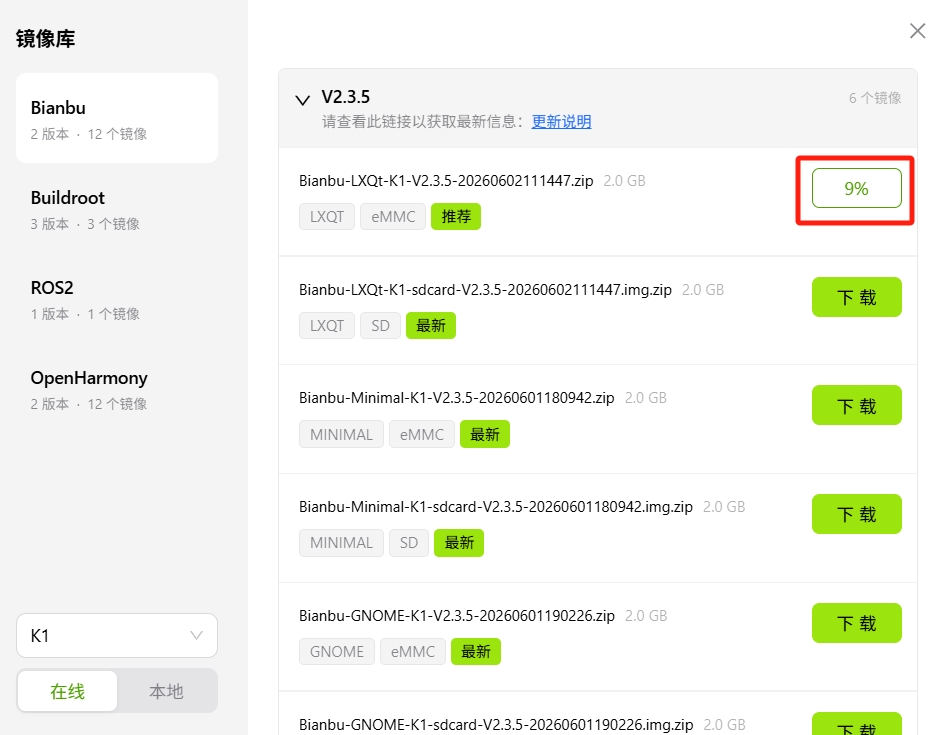Viewport: 951px width, 735px height.
Task: Download Bianbu-LXQt-K1-sdcard image
Action: point(856,297)
